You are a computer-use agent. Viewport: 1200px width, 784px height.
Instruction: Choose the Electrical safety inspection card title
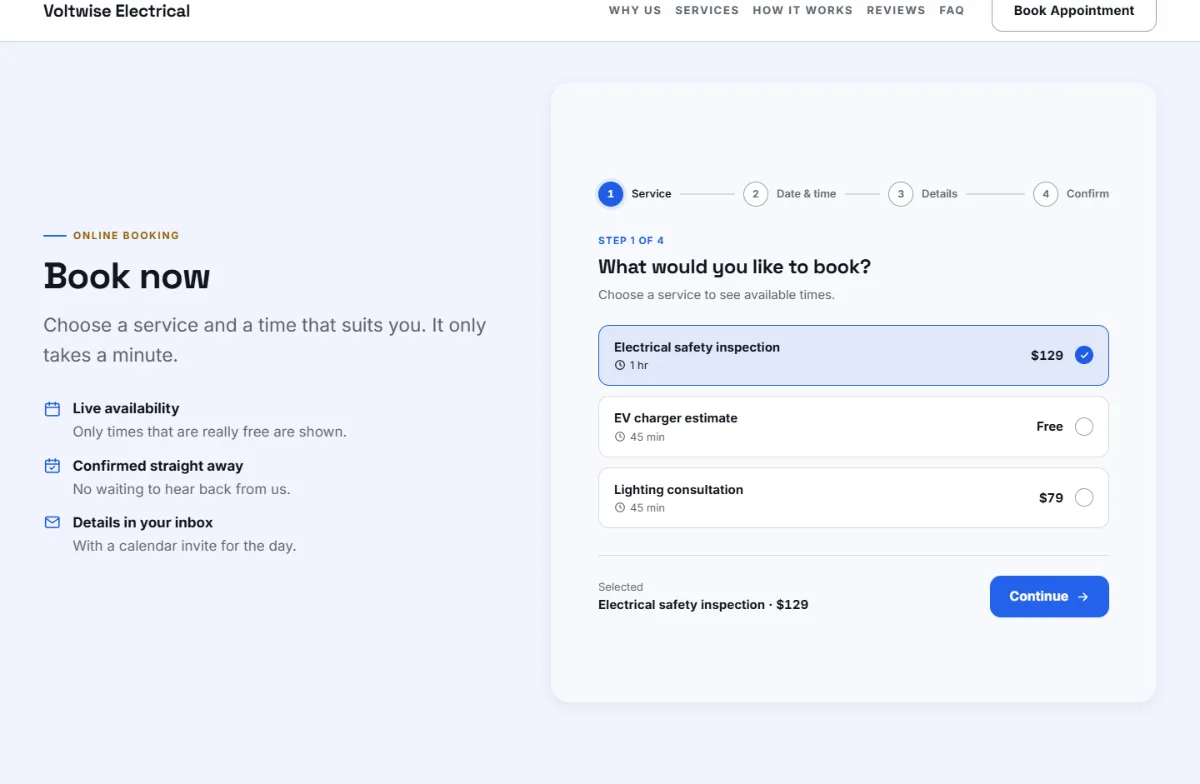tap(697, 347)
